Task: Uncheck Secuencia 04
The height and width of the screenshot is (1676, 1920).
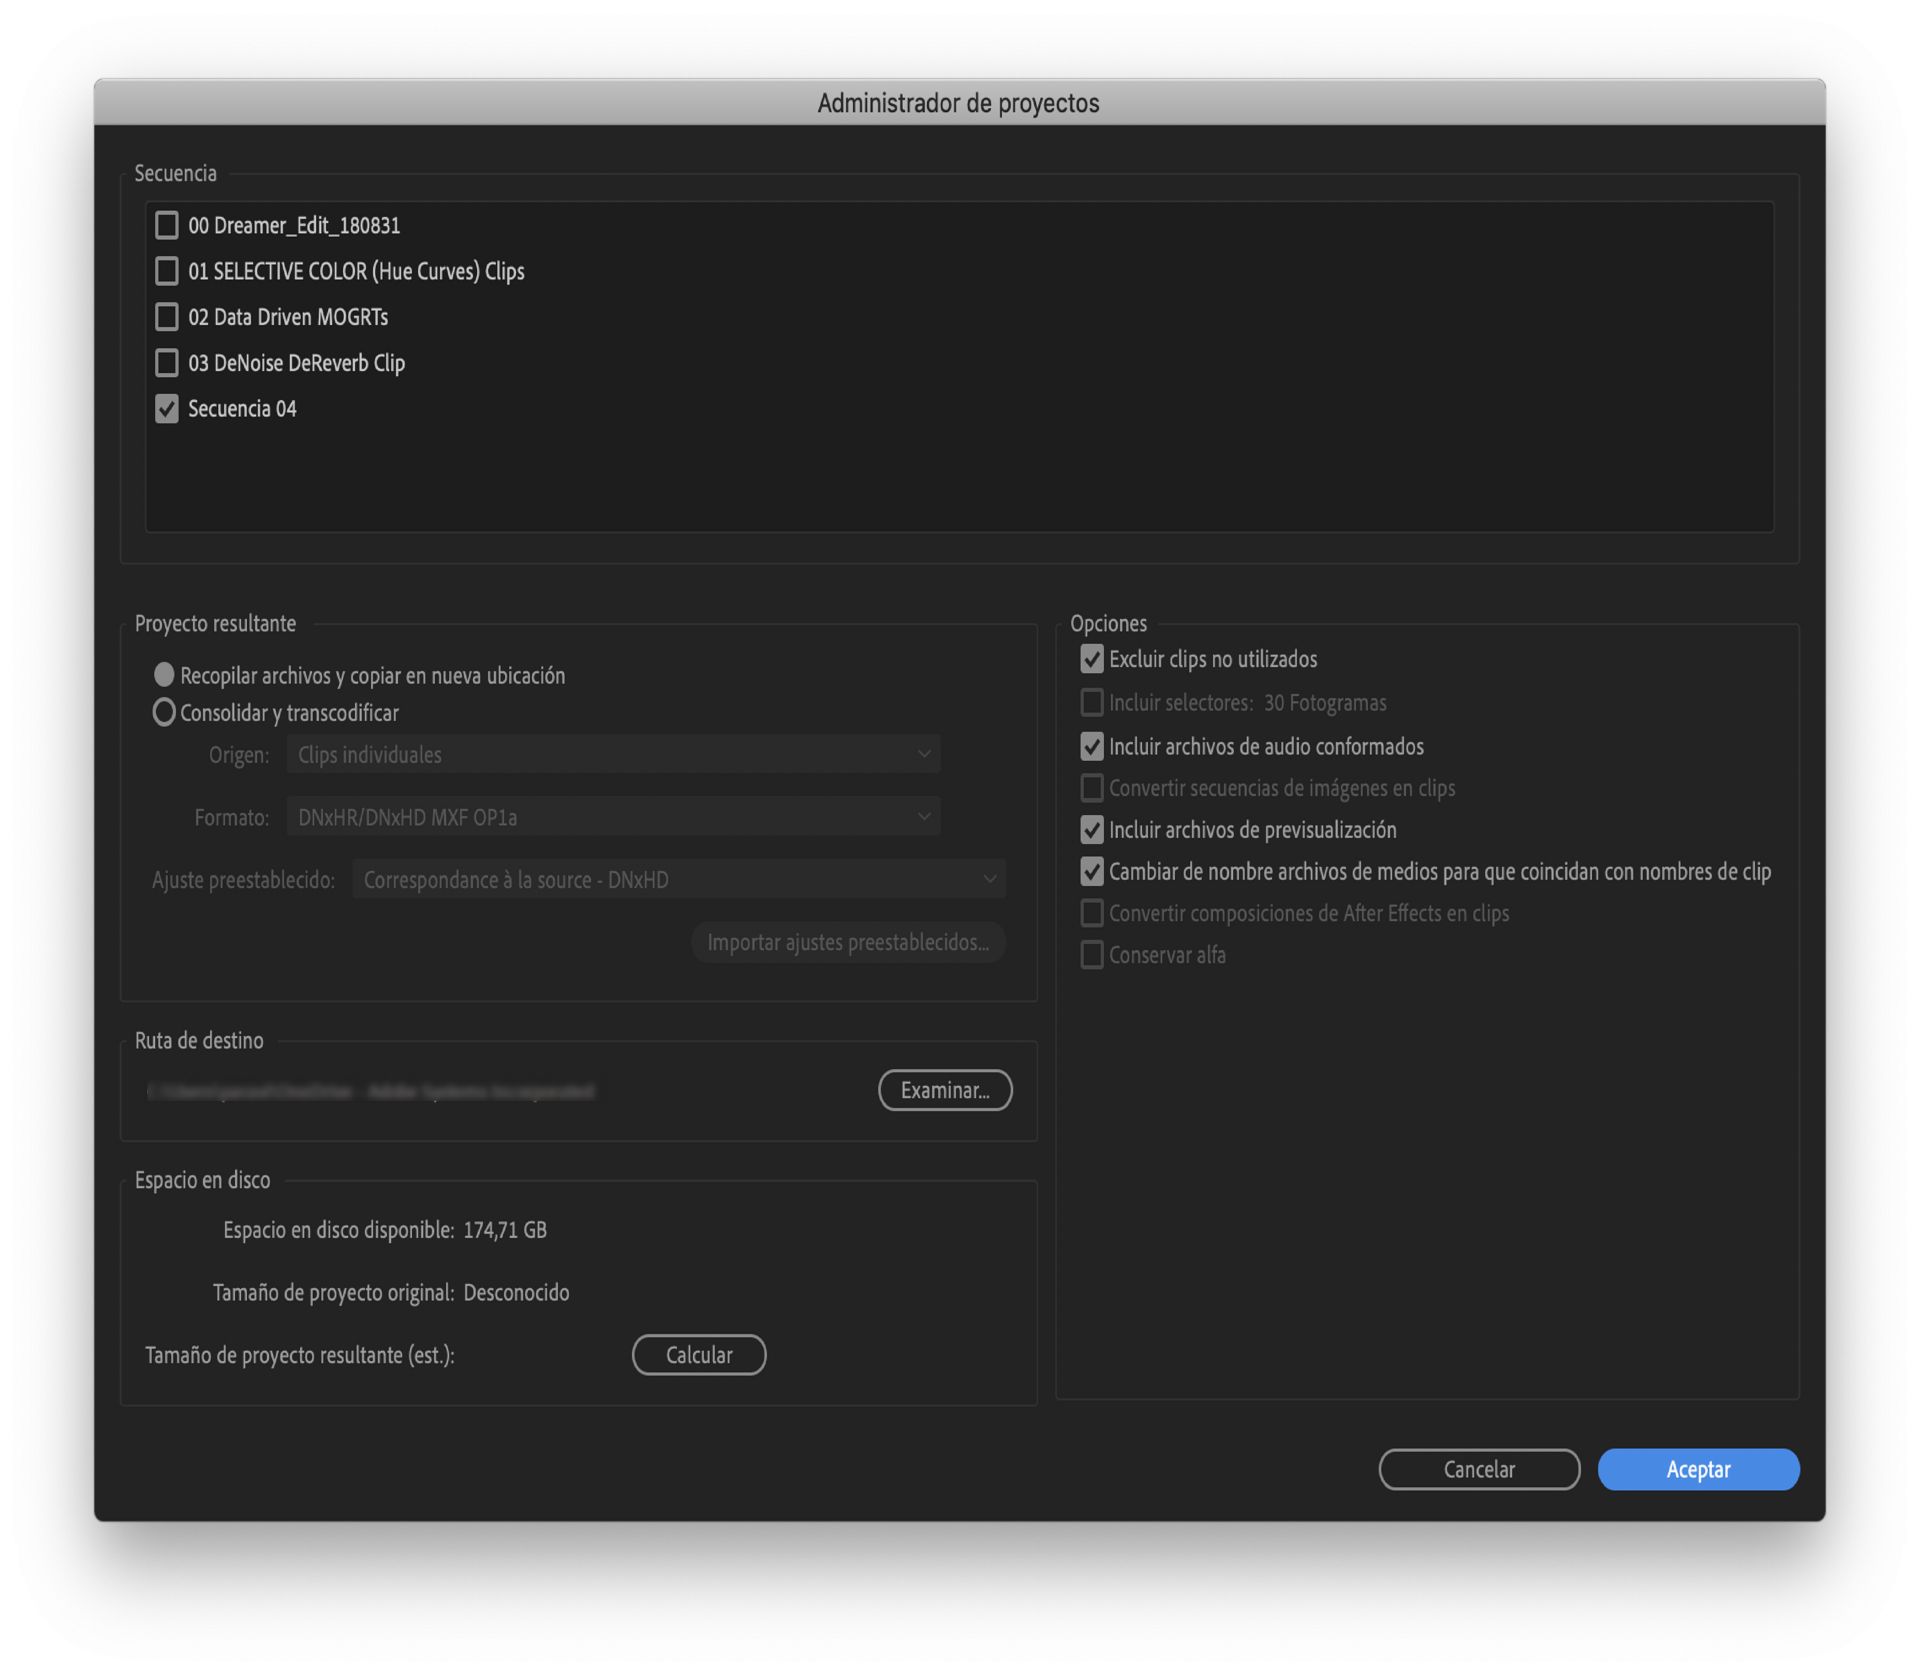Action: (x=167, y=409)
